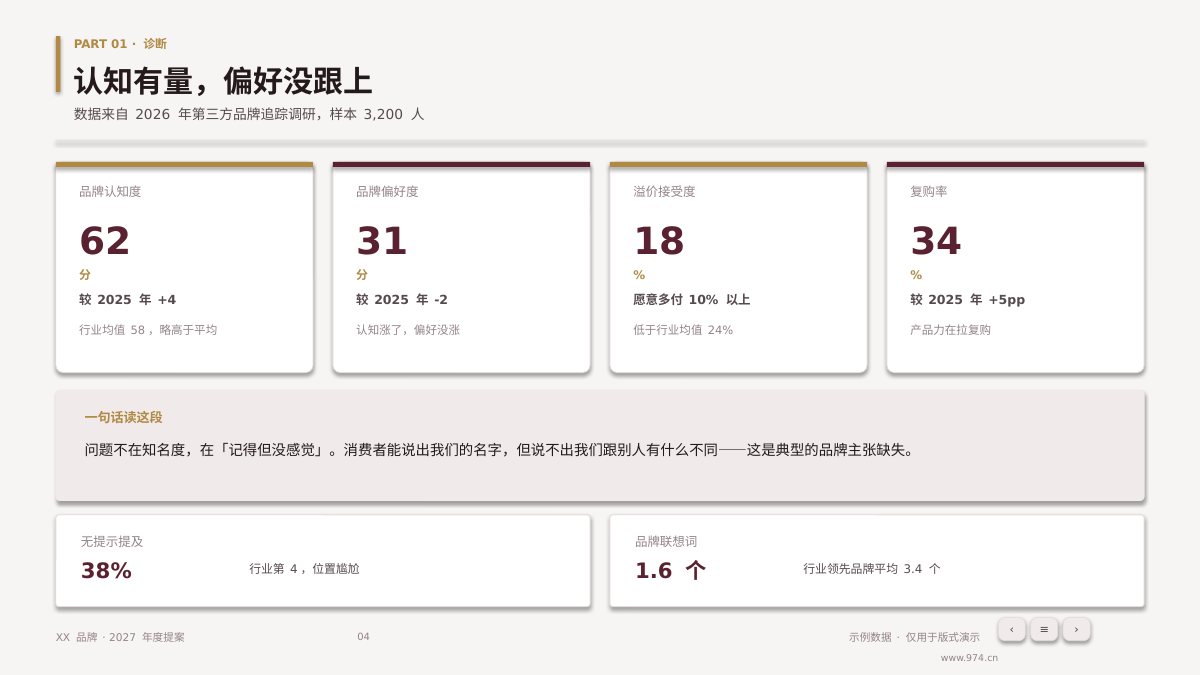This screenshot has width=1200, height=675.
Task: Select the summary sentence about 品牌主张缺失
Action: 499,450
